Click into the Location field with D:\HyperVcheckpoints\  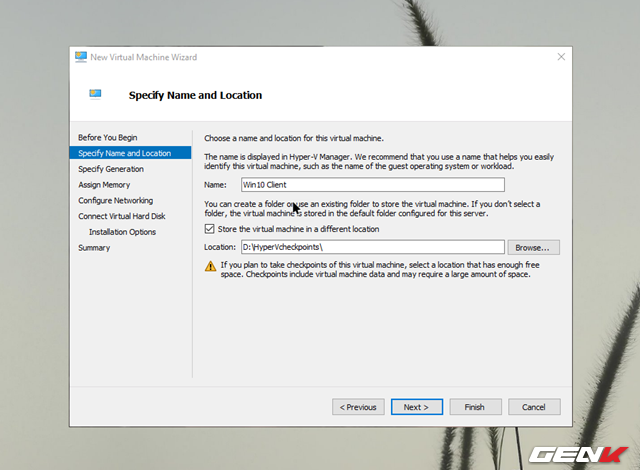tap(373, 247)
